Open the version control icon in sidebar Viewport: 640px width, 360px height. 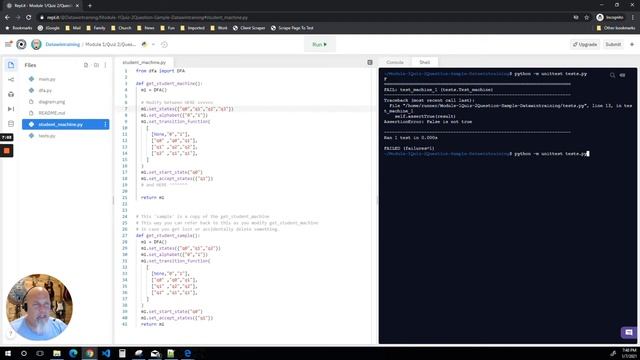pyautogui.click(x=11, y=80)
